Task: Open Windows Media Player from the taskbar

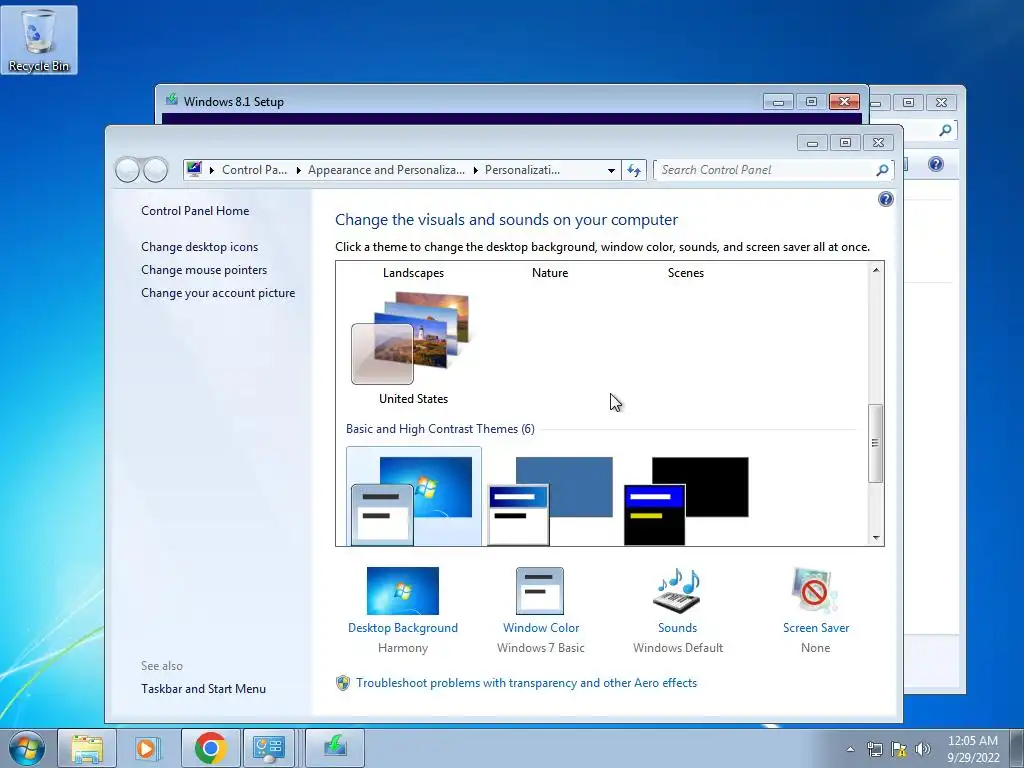Action: (148, 748)
